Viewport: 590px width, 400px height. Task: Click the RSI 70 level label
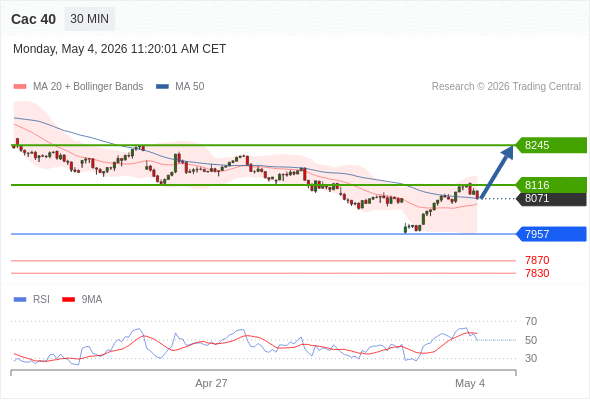click(x=531, y=321)
